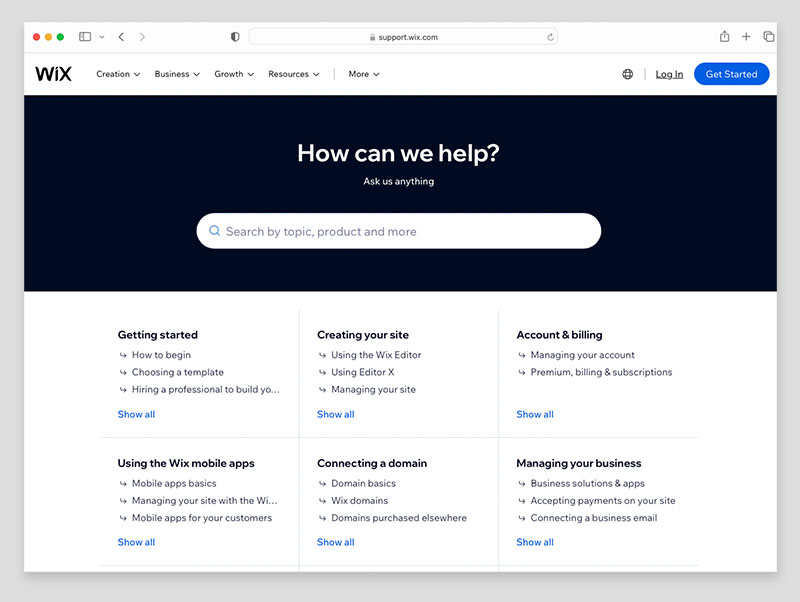Image resolution: width=800 pixels, height=602 pixels.
Task: Expand the More menu
Action: [x=364, y=74]
